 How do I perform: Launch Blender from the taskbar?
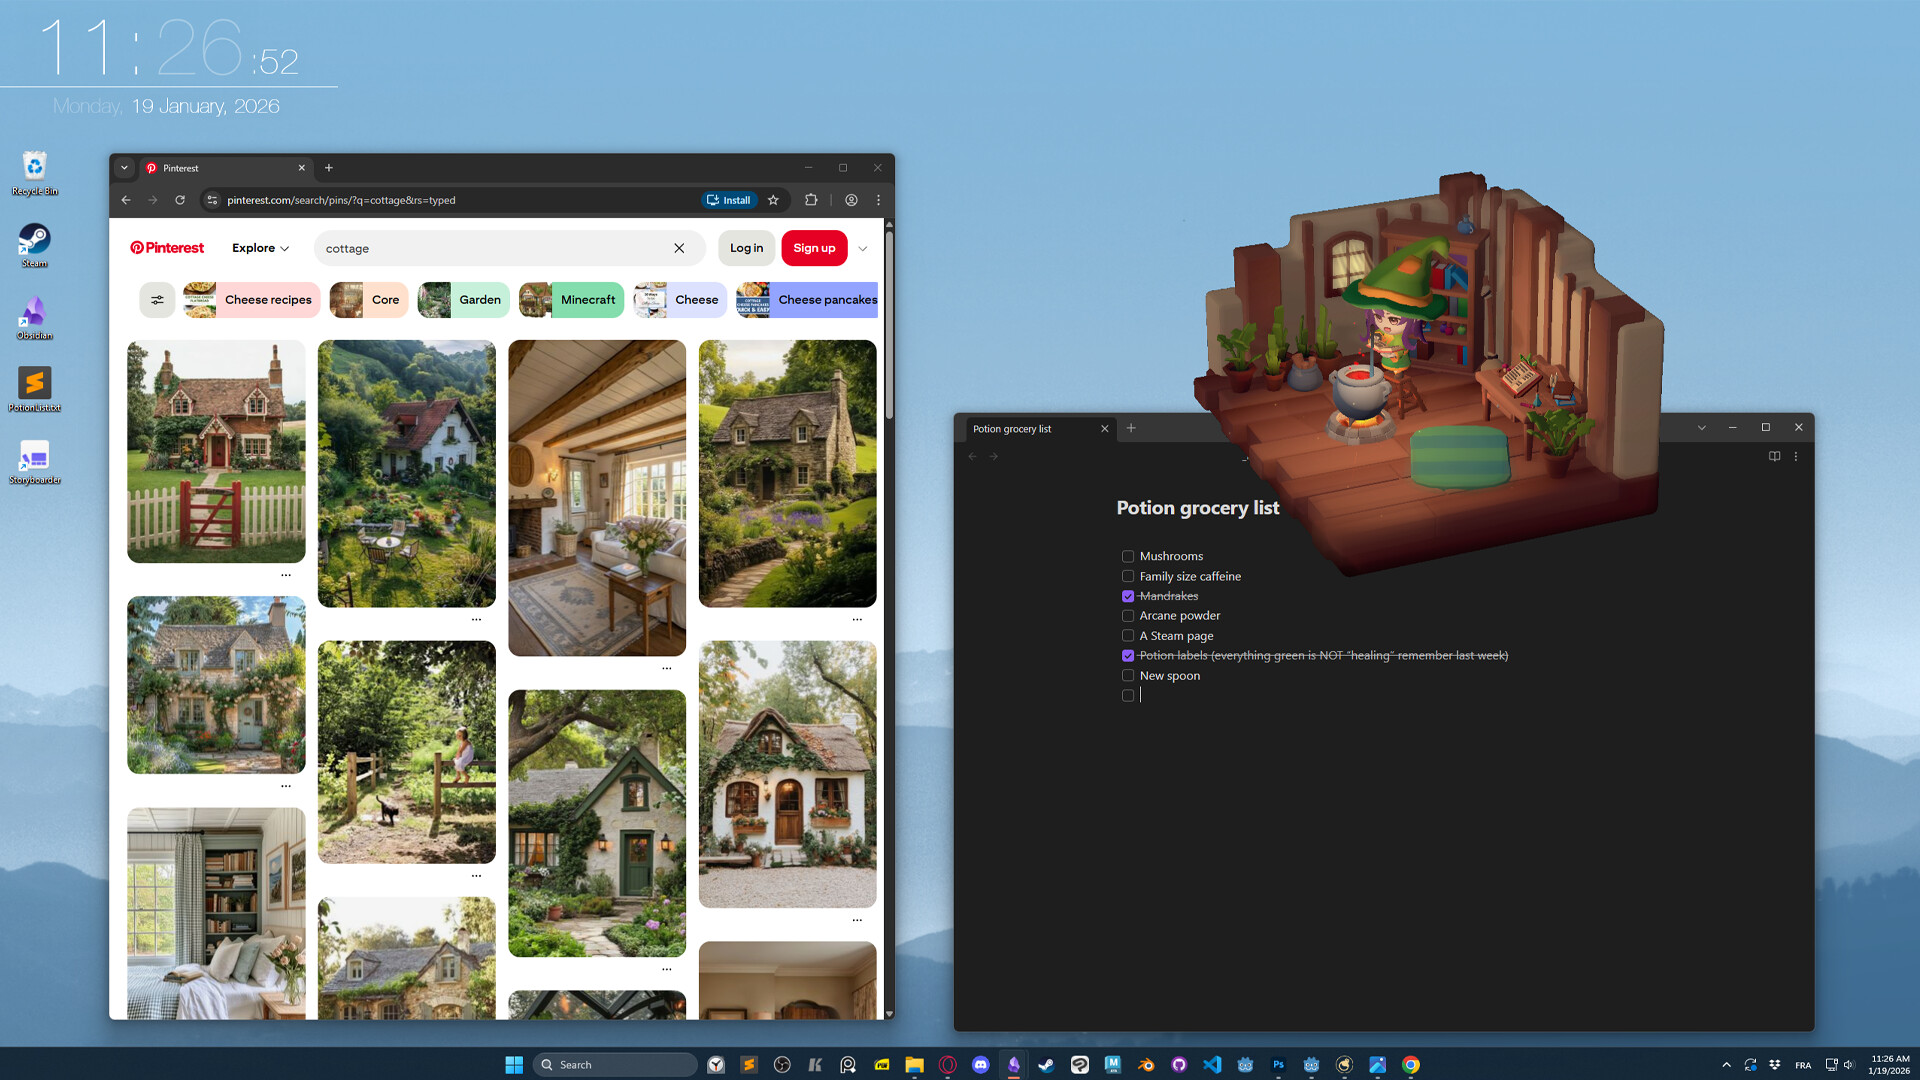coord(1146,1063)
